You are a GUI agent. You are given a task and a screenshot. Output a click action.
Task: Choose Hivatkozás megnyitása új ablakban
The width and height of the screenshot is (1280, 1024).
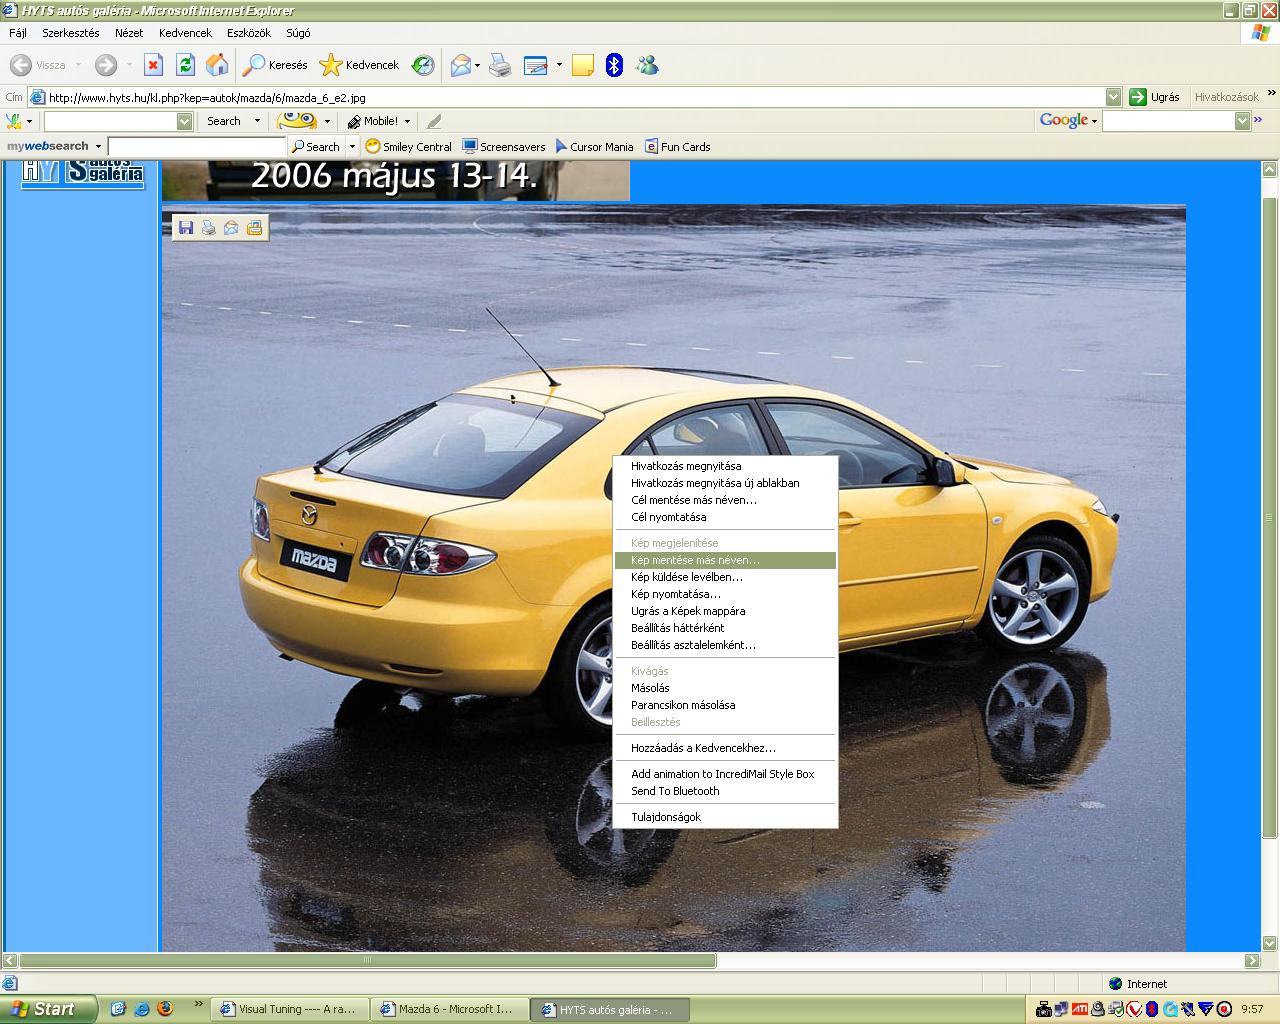[x=725, y=483]
